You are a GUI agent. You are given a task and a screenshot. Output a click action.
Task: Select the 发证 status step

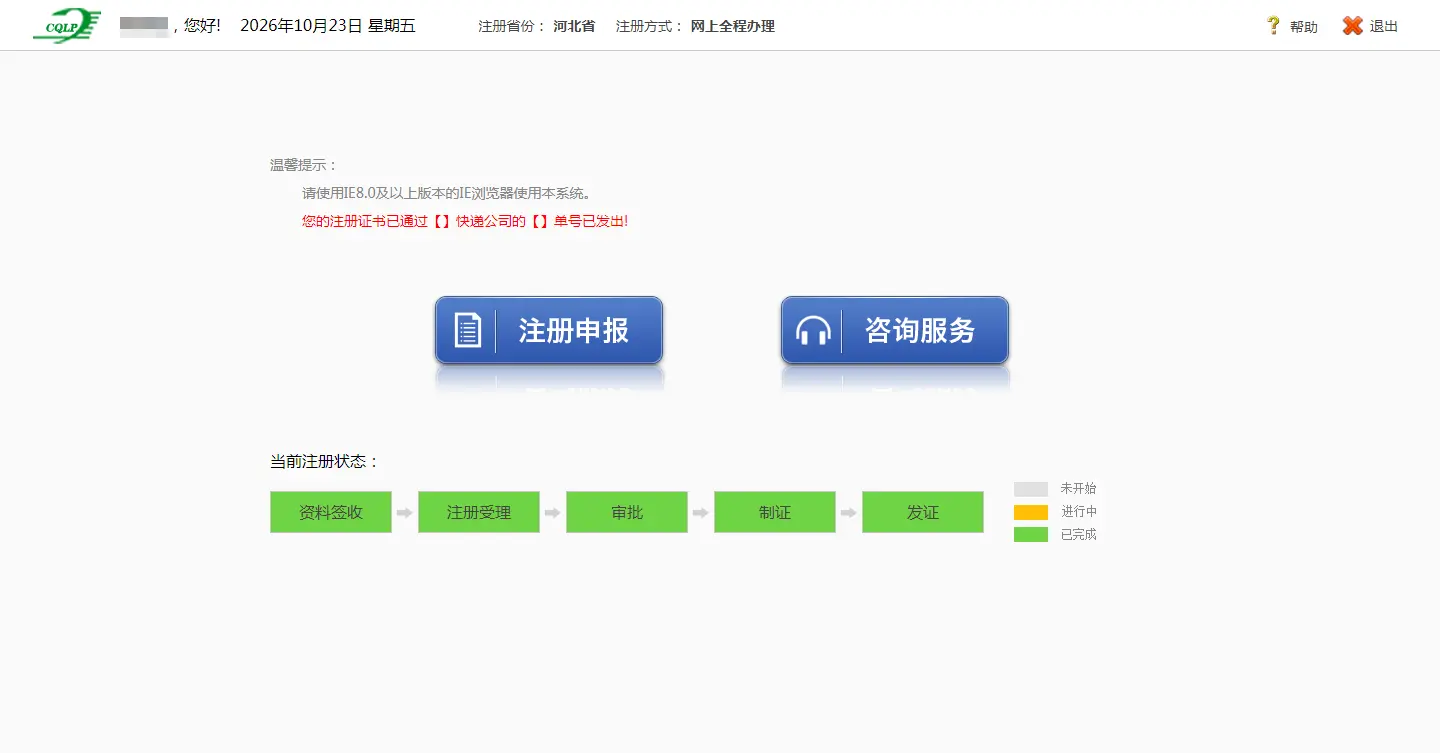pyautogui.click(x=923, y=512)
